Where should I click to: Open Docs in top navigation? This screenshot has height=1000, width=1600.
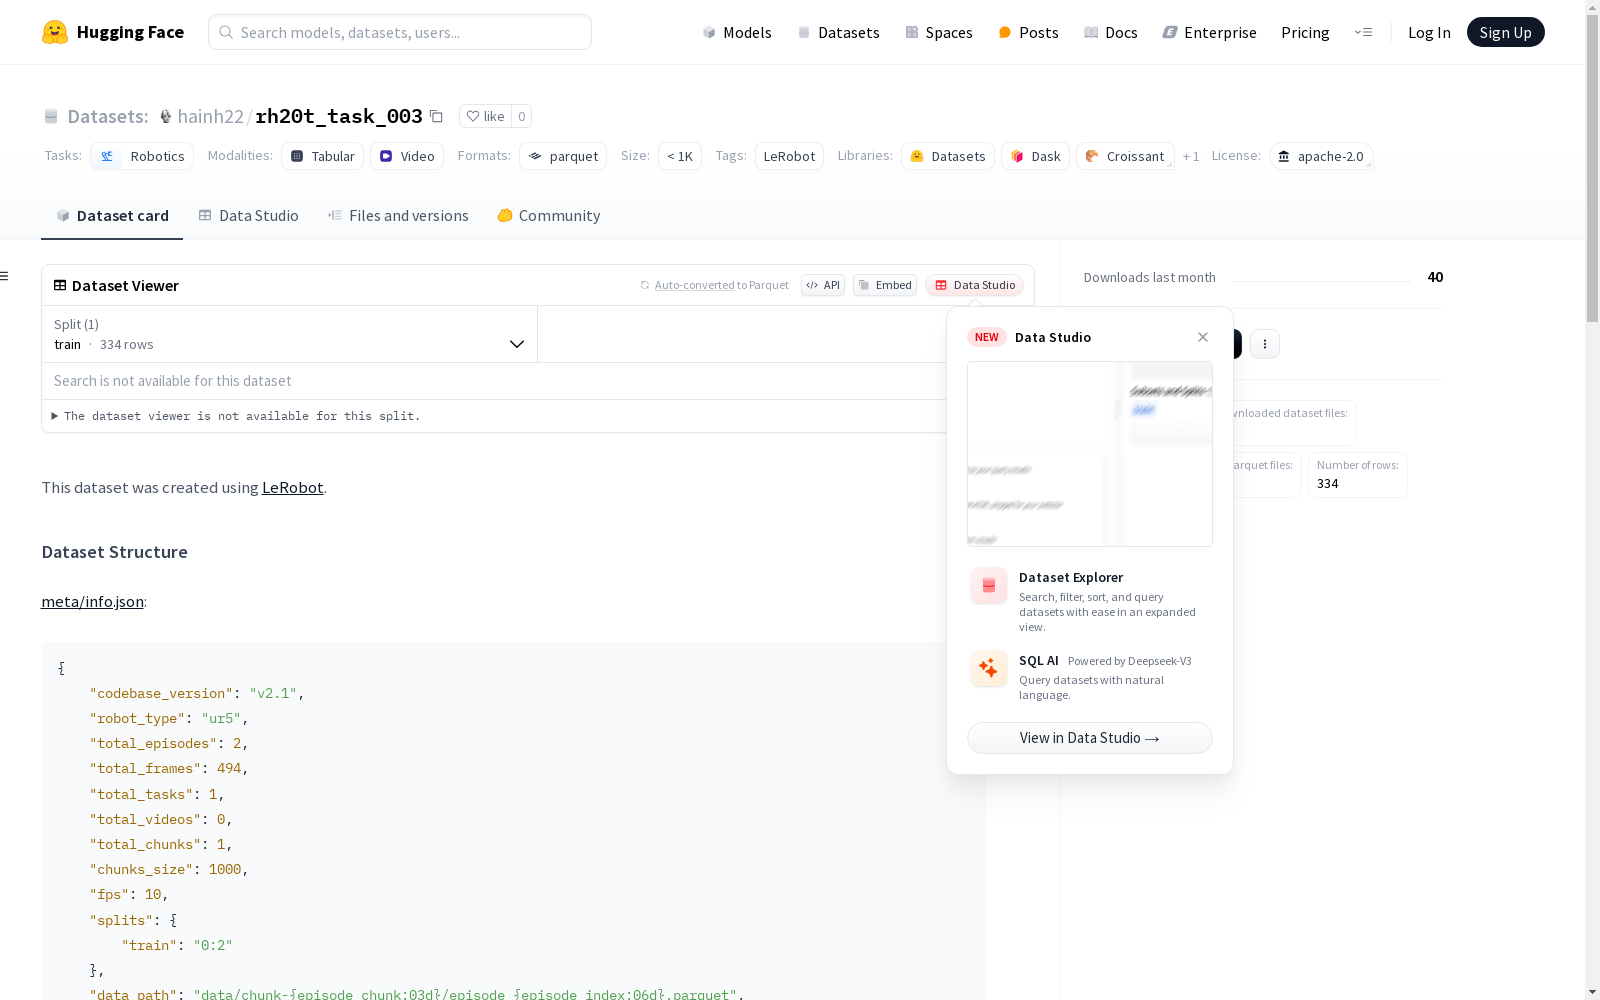1111,32
